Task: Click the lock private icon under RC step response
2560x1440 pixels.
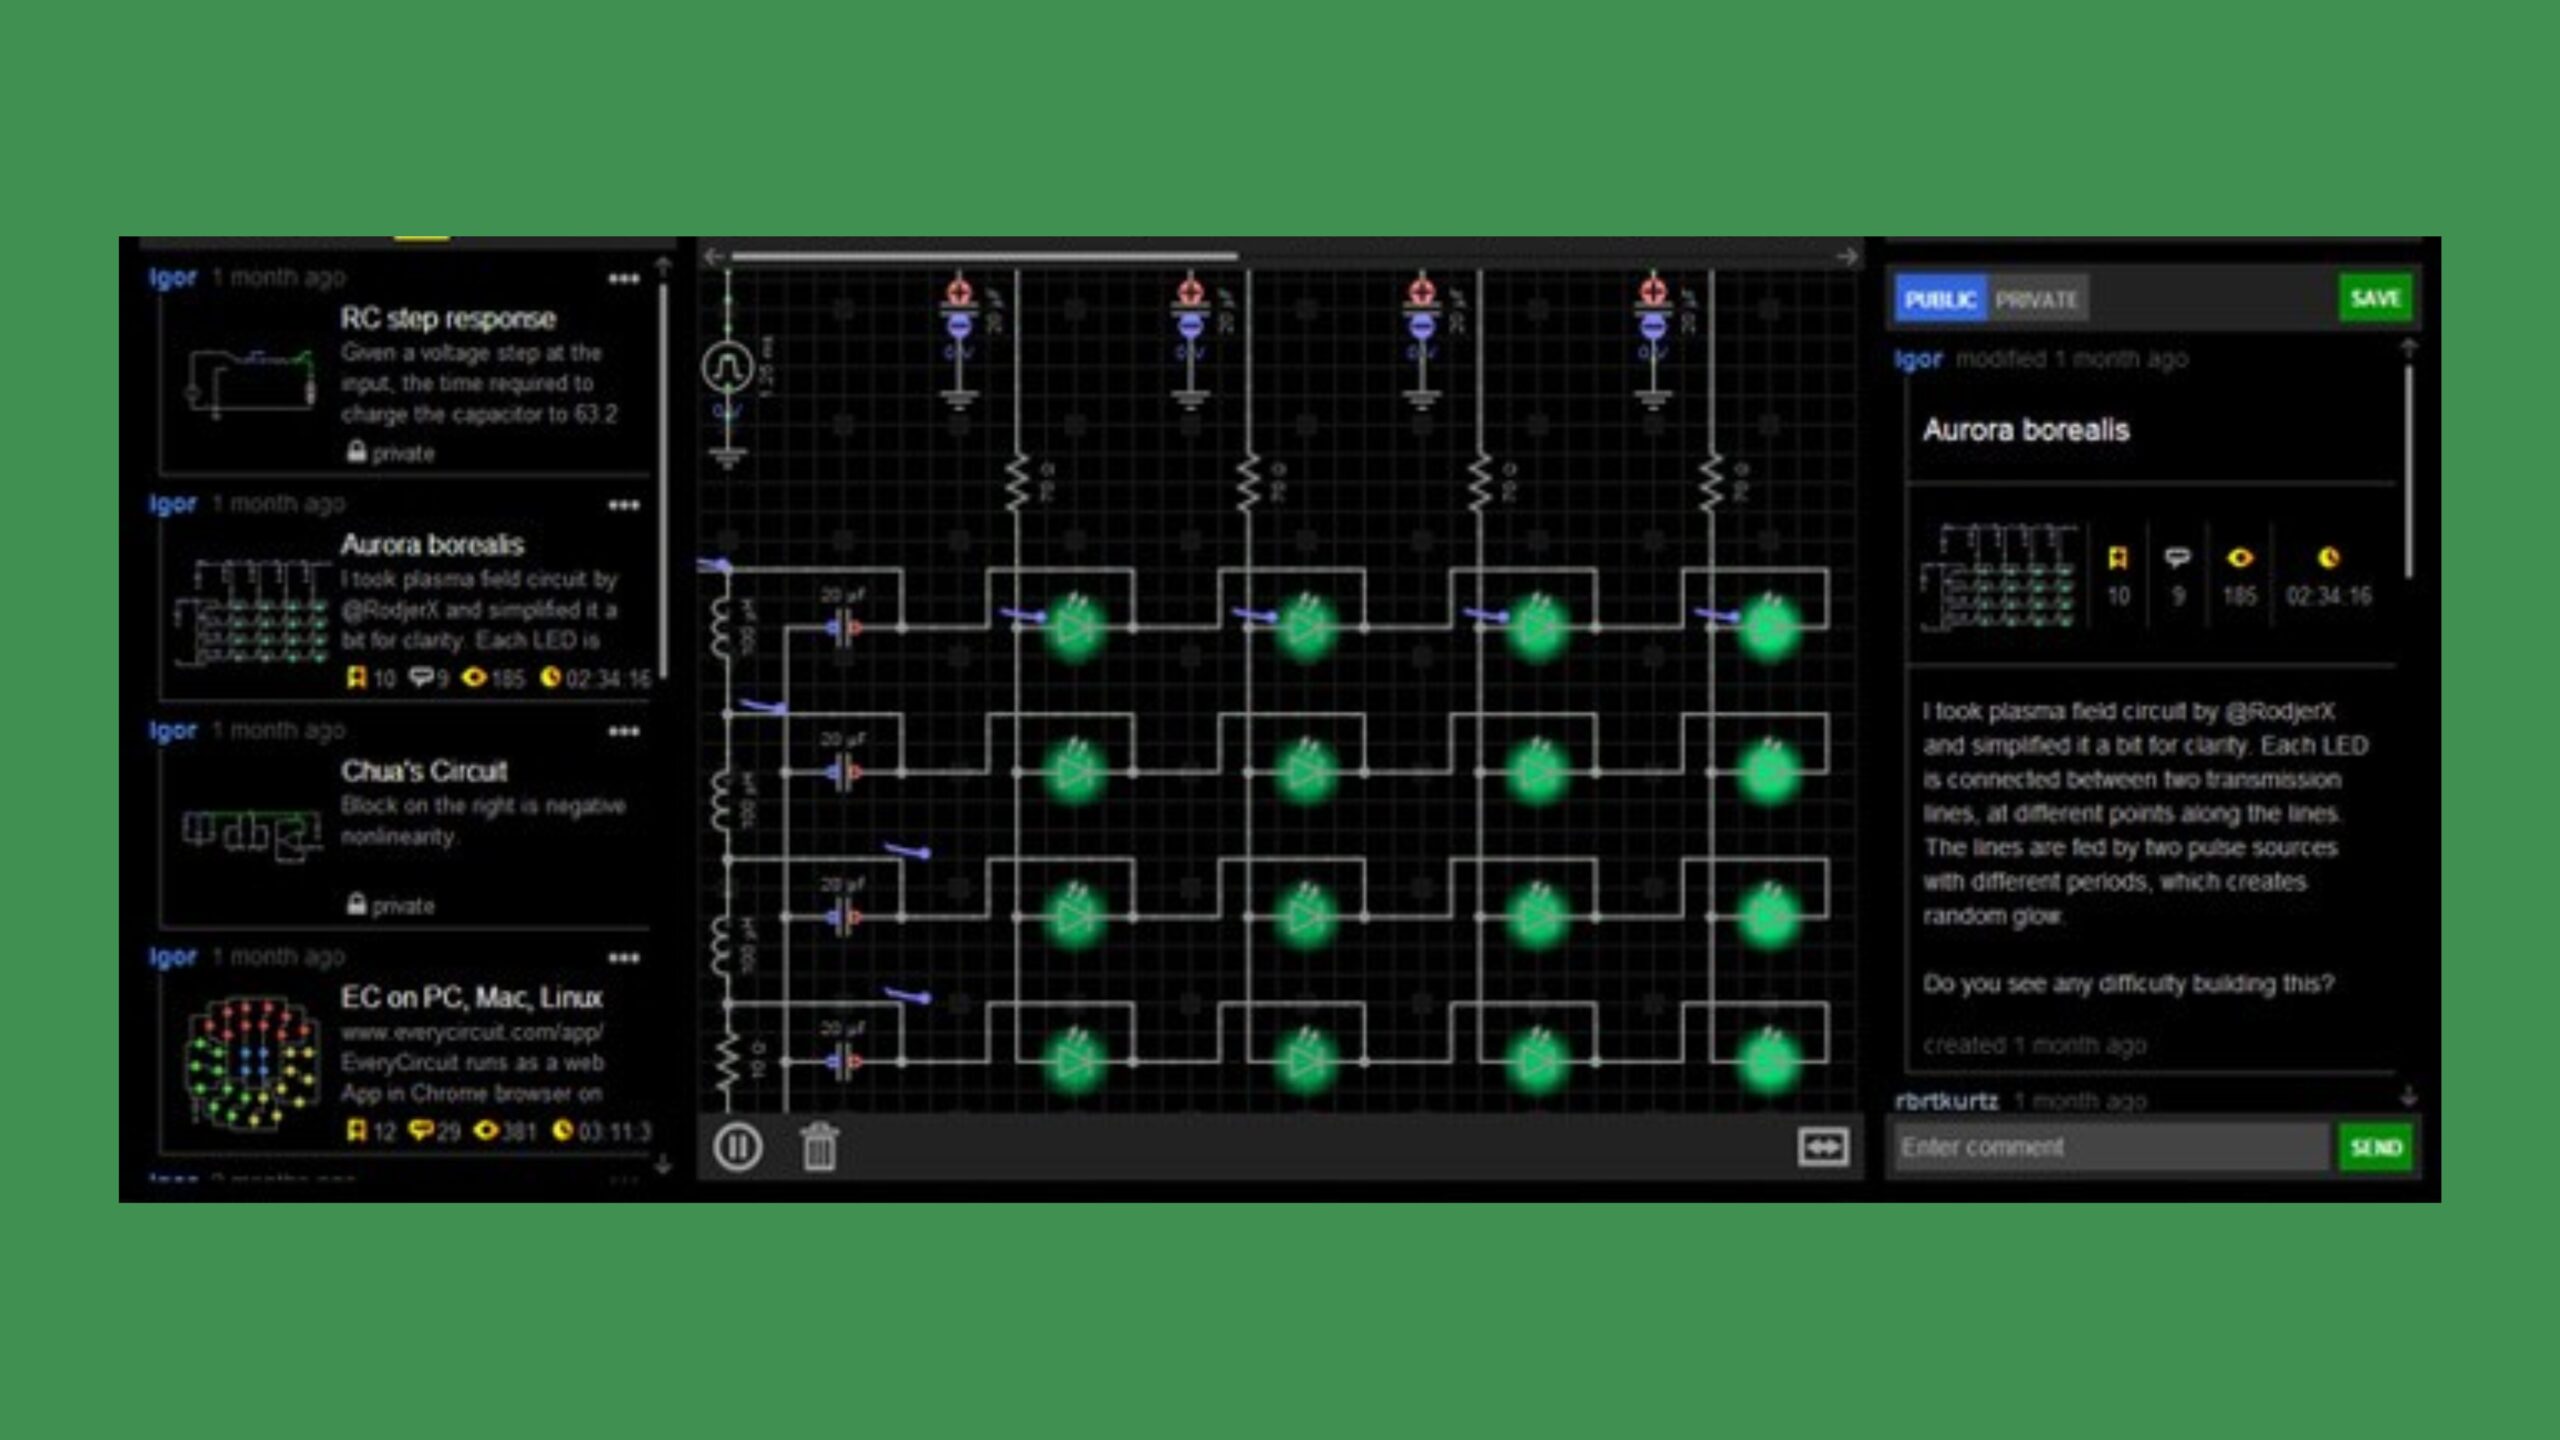Action: (356, 452)
